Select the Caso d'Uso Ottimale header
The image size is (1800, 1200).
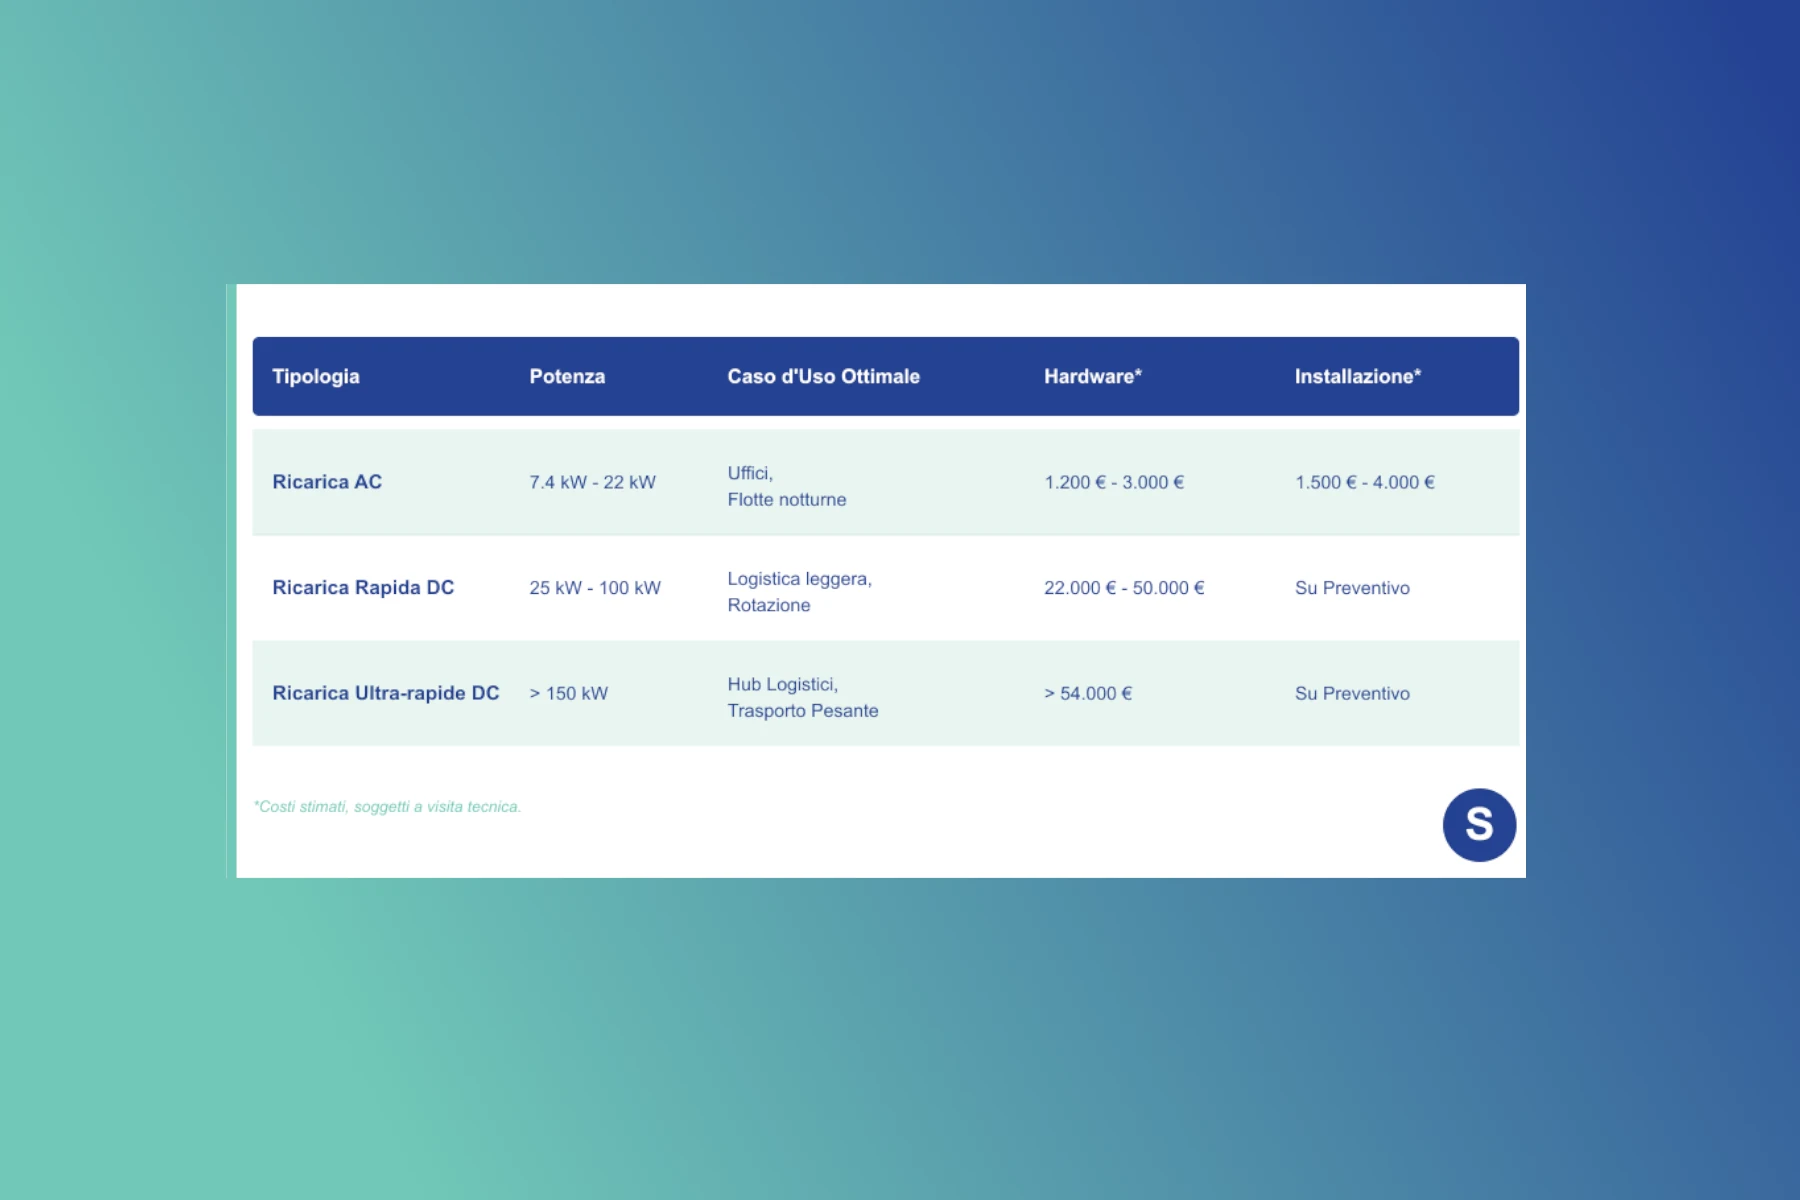823,377
